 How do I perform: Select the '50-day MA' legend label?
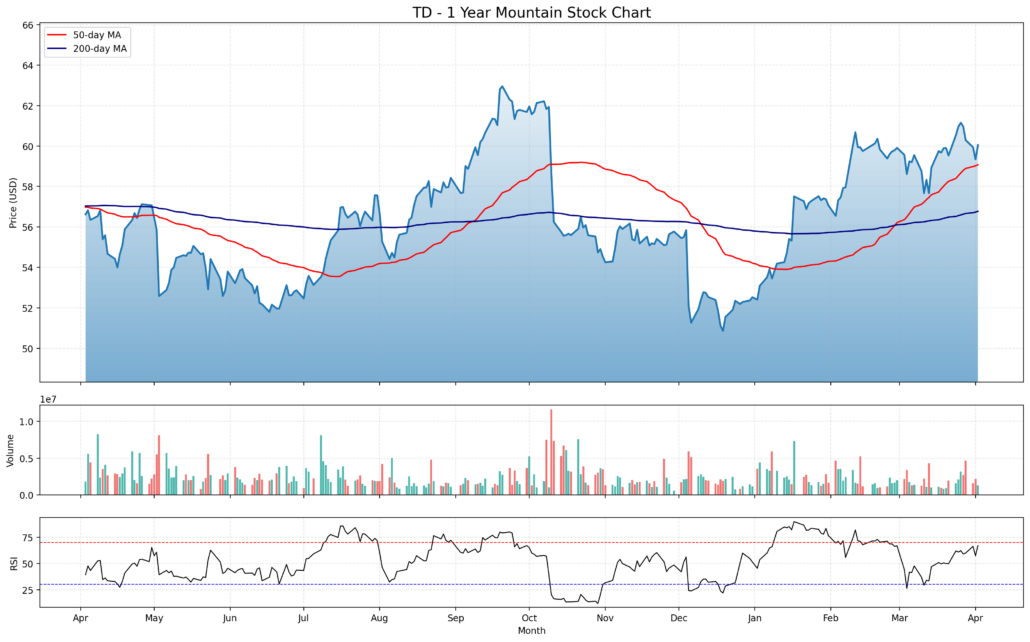click(x=97, y=35)
